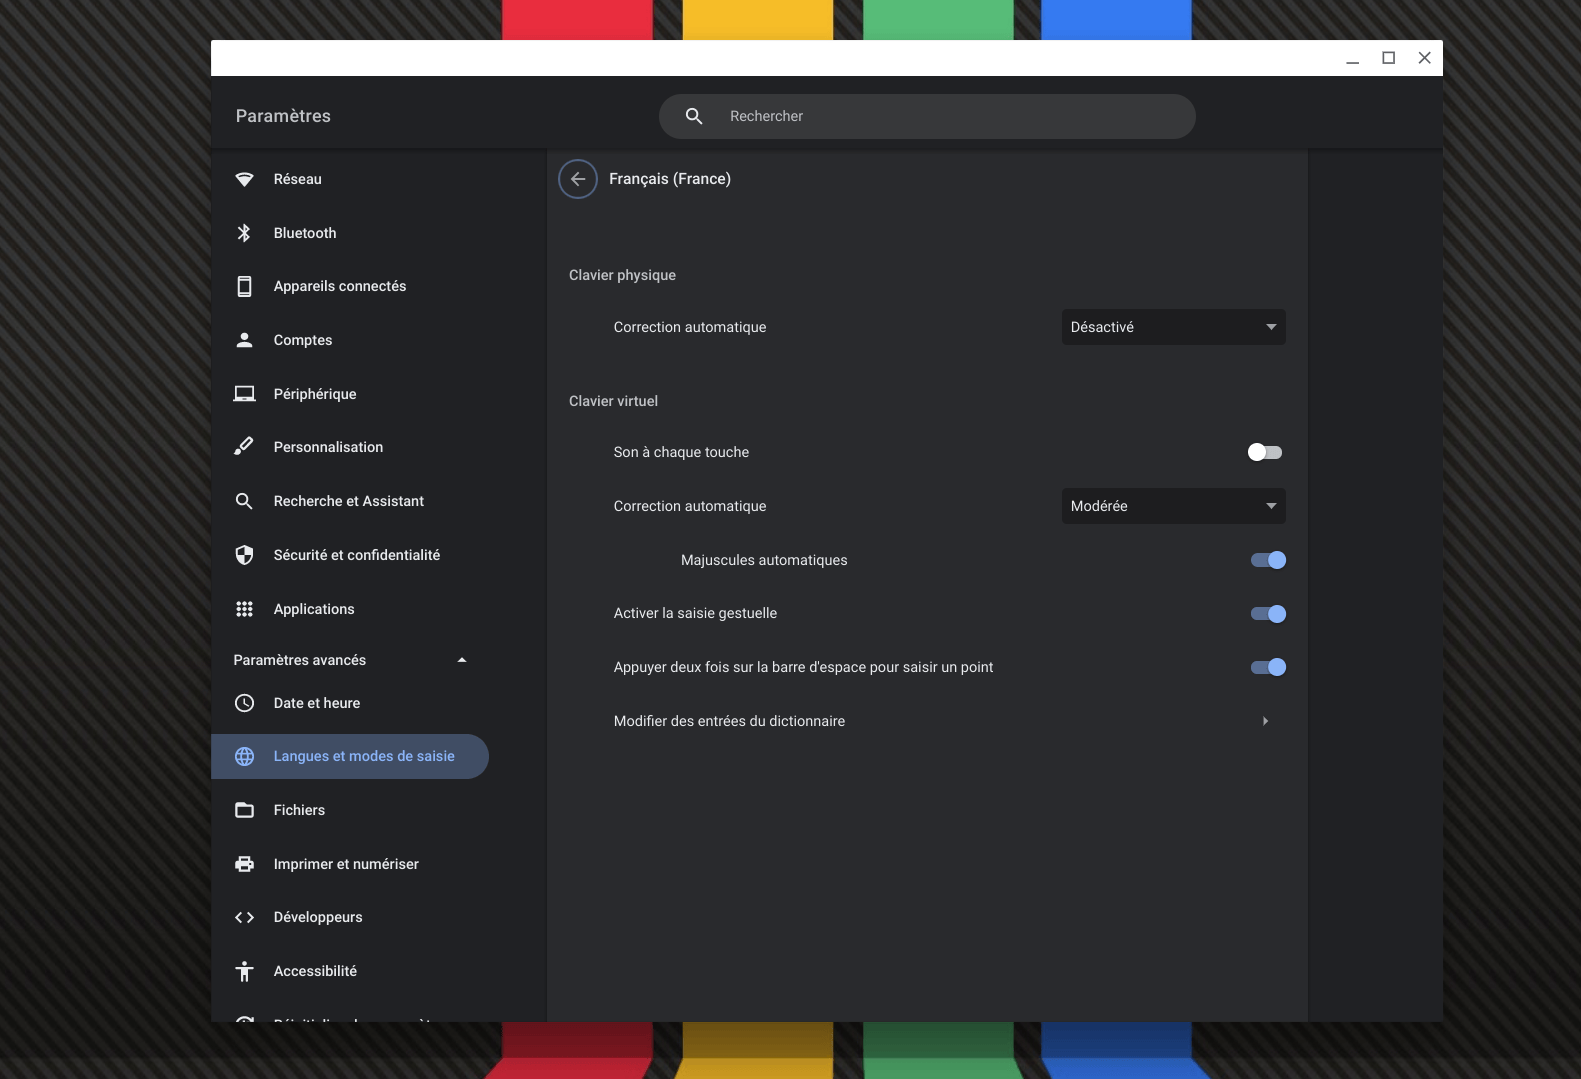The height and width of the screenshot is (1079, 1581).
Task: Click the accessibility person icon
Action: 244,971
